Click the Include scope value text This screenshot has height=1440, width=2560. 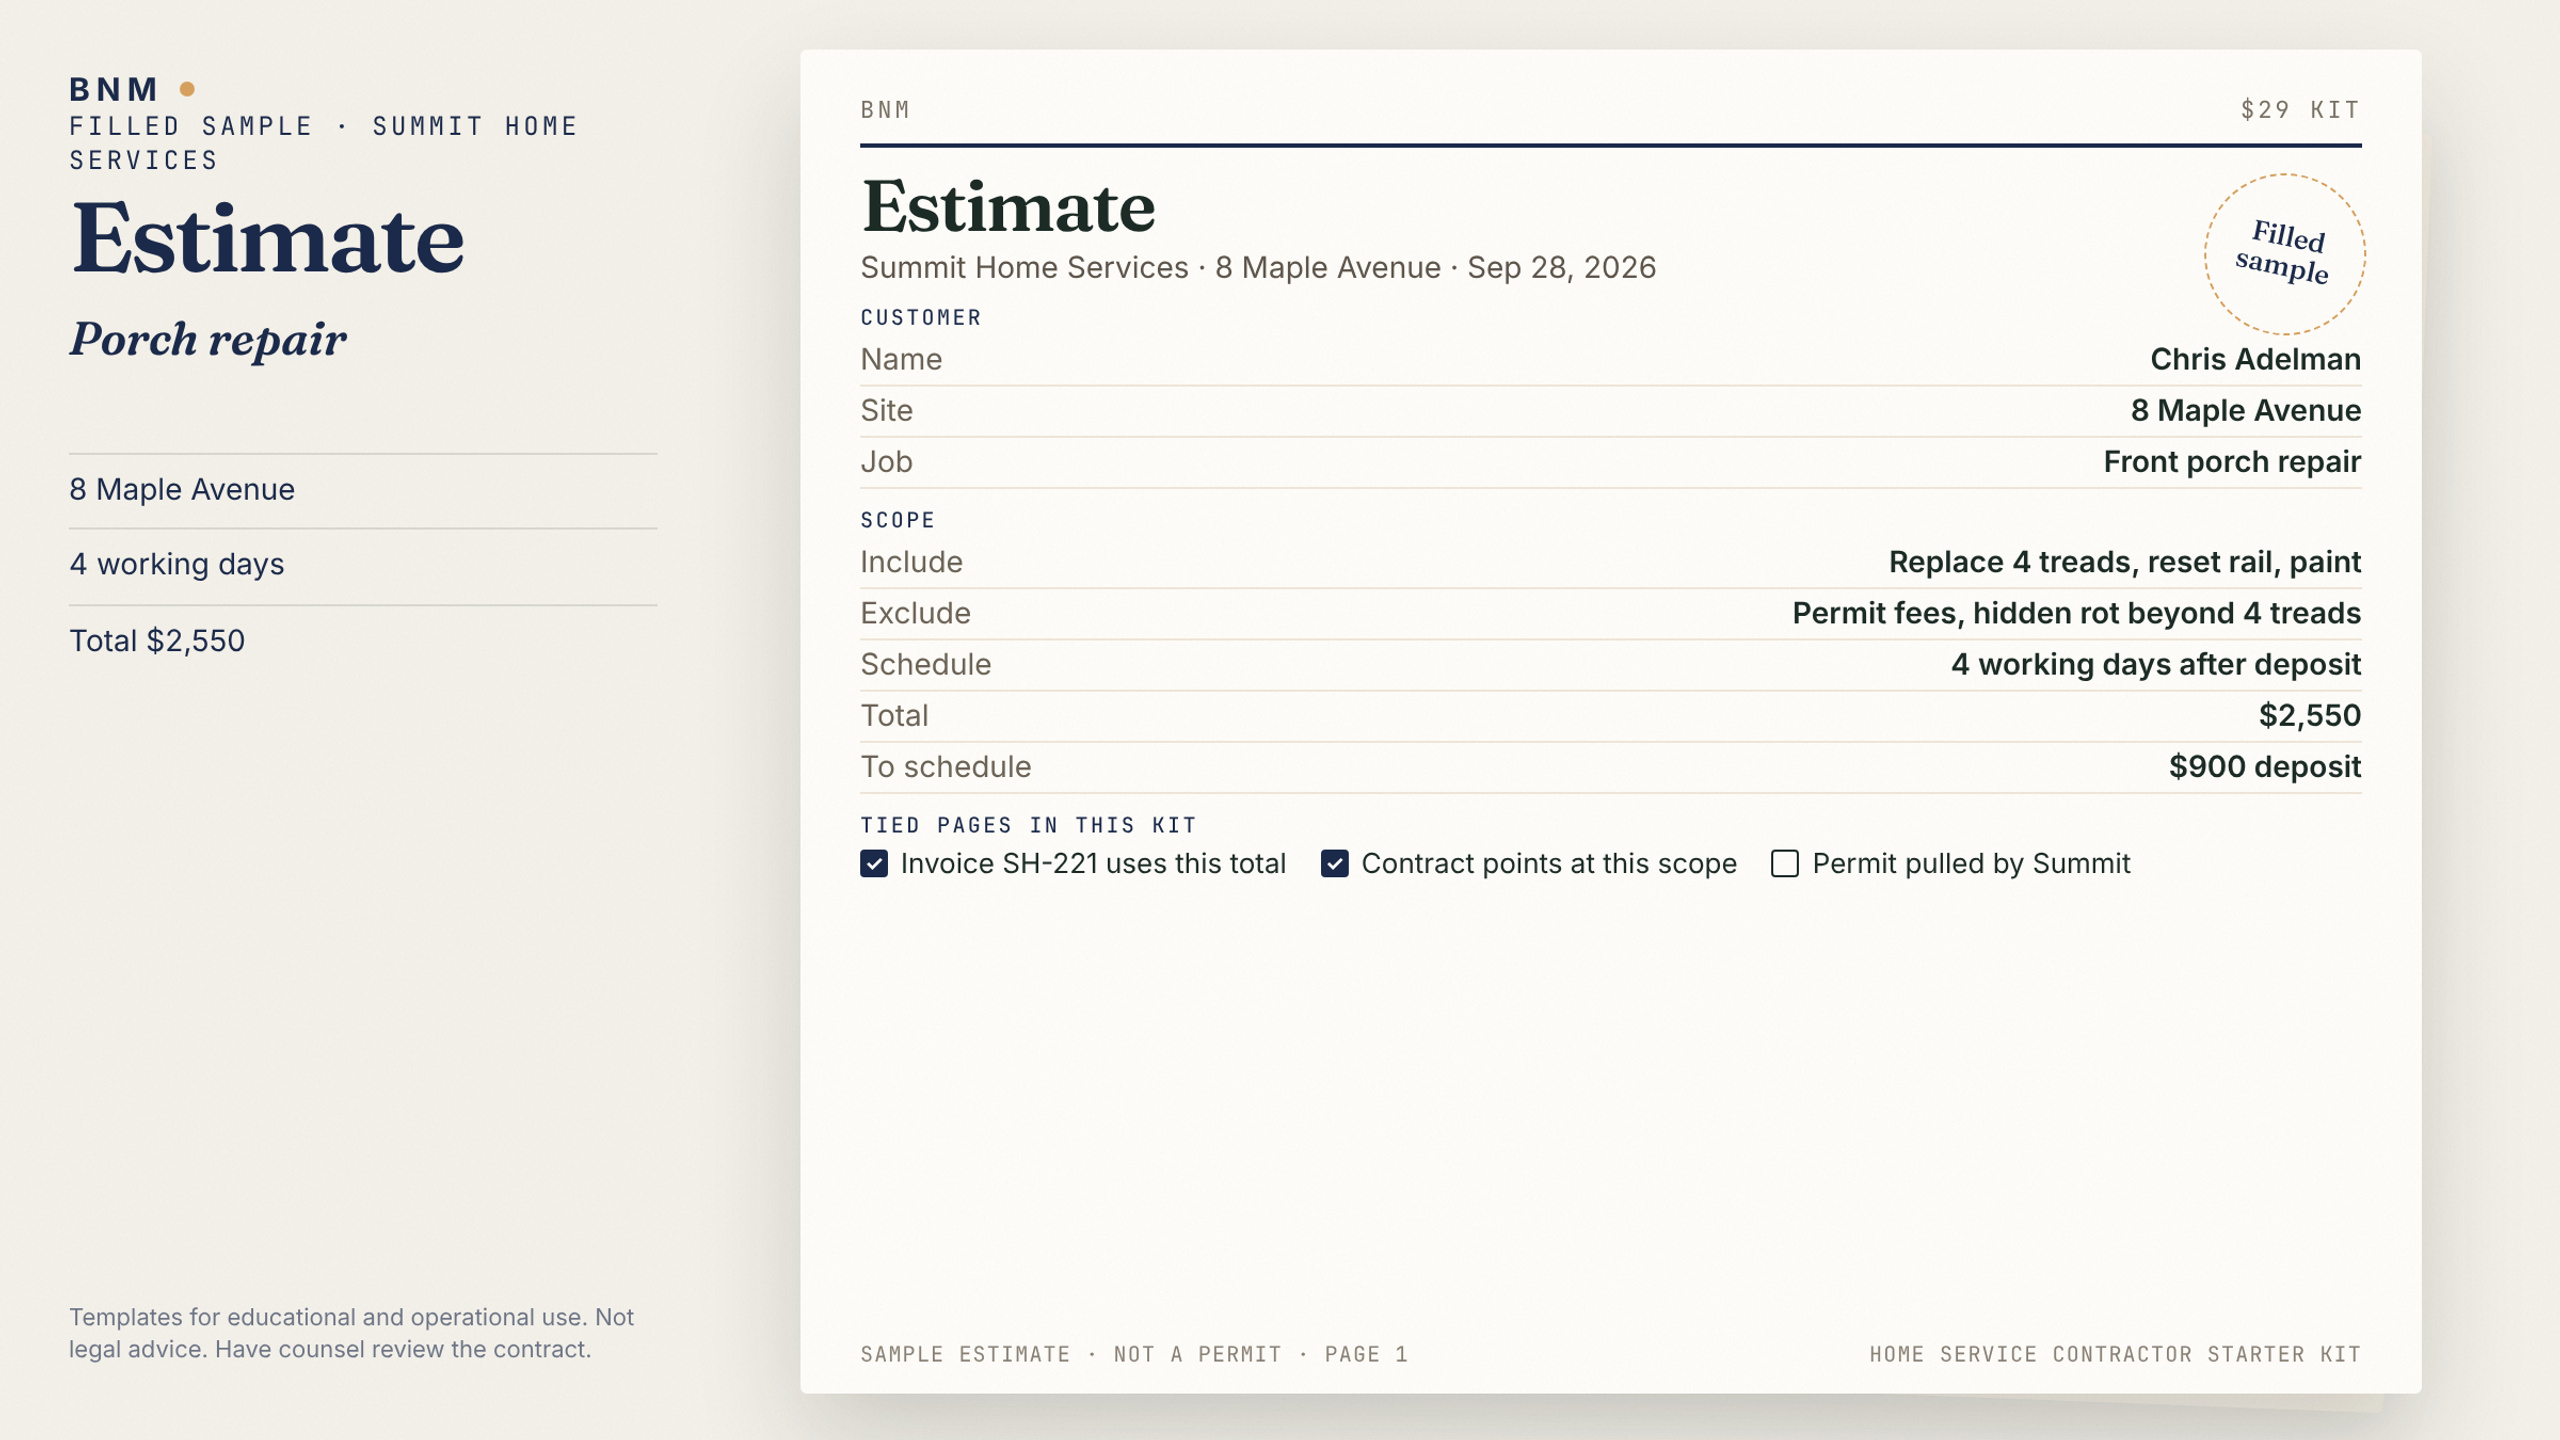point(2124,562)
